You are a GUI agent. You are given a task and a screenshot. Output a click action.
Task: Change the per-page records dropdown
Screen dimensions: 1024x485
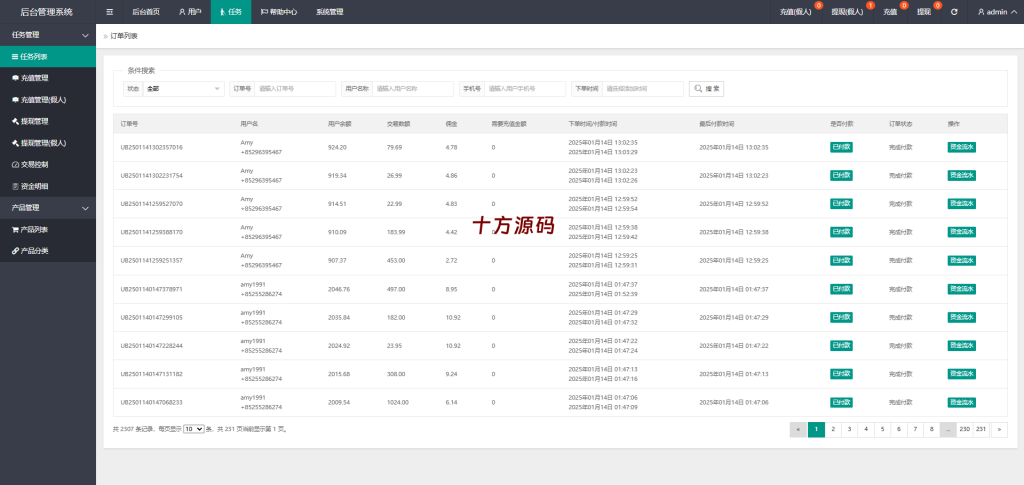(x=193, y=429)
